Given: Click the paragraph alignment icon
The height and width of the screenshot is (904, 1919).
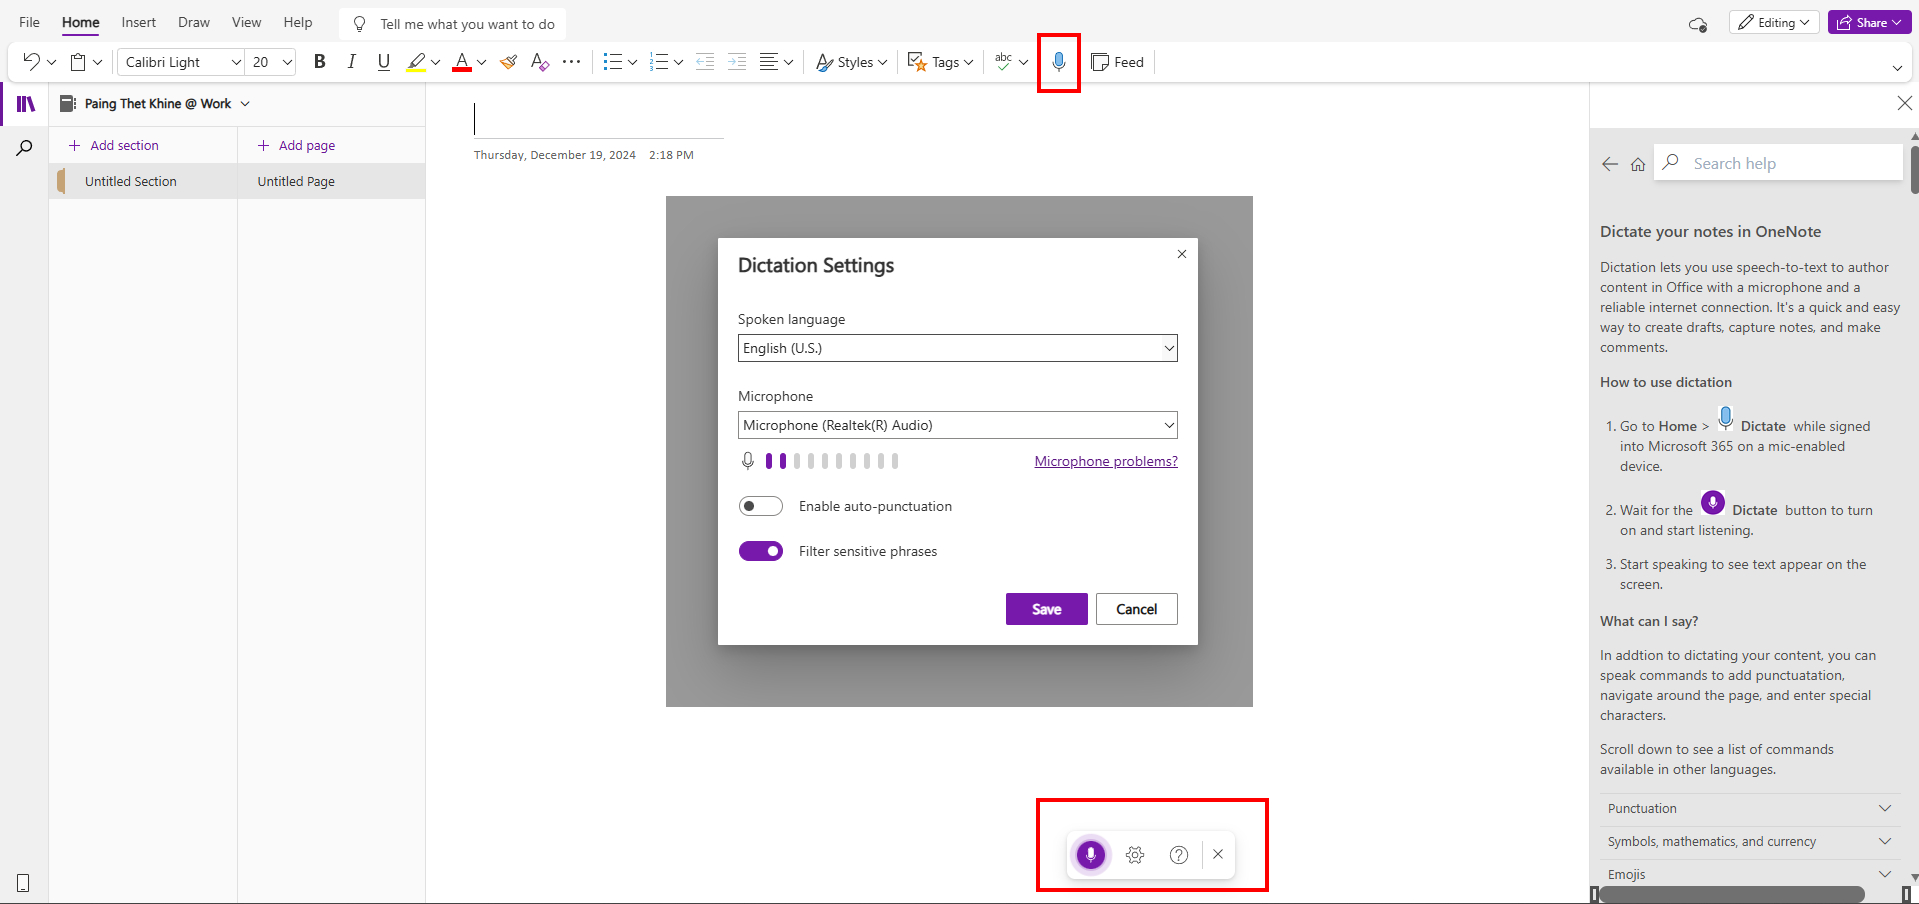Looking at the screenshot, I should (x=769, y=62).
